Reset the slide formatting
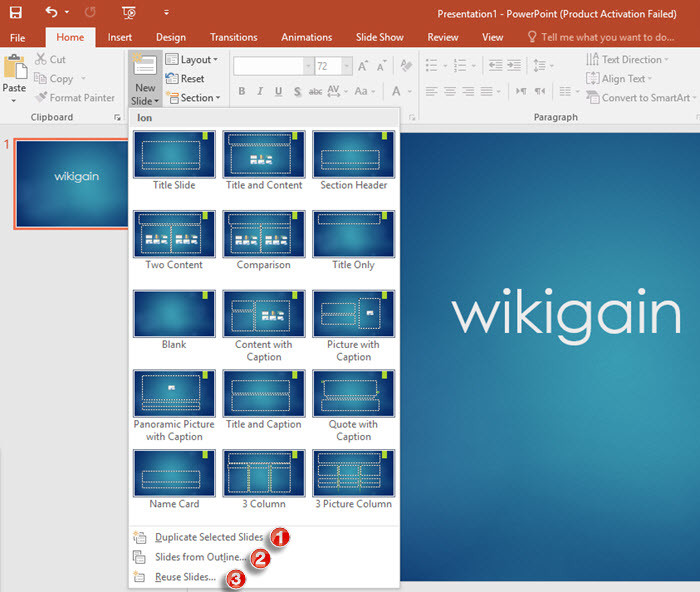Screen dimensions: 700x592 pyautogui.click(x=185, y=79)
